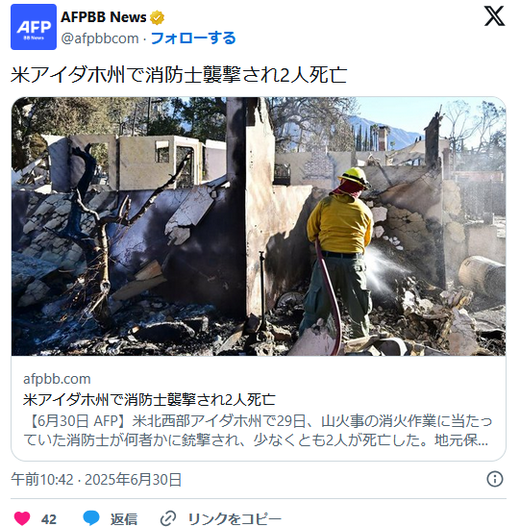The image size is (520, 527).
Task: Click the blue reply bubble icon
Action: click(91, 518)
